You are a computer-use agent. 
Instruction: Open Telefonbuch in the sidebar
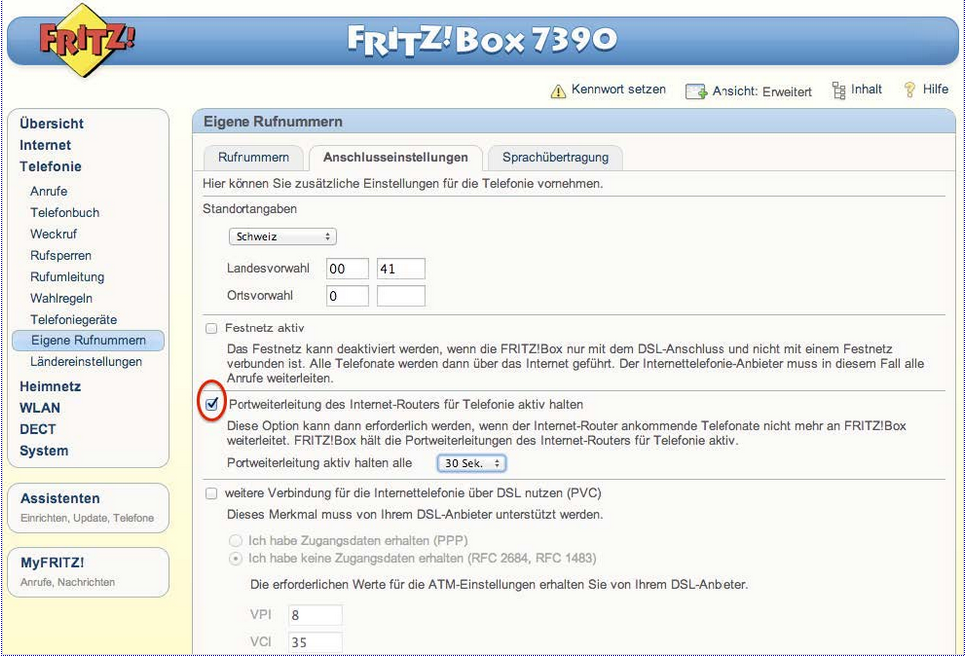click(65, 213)
